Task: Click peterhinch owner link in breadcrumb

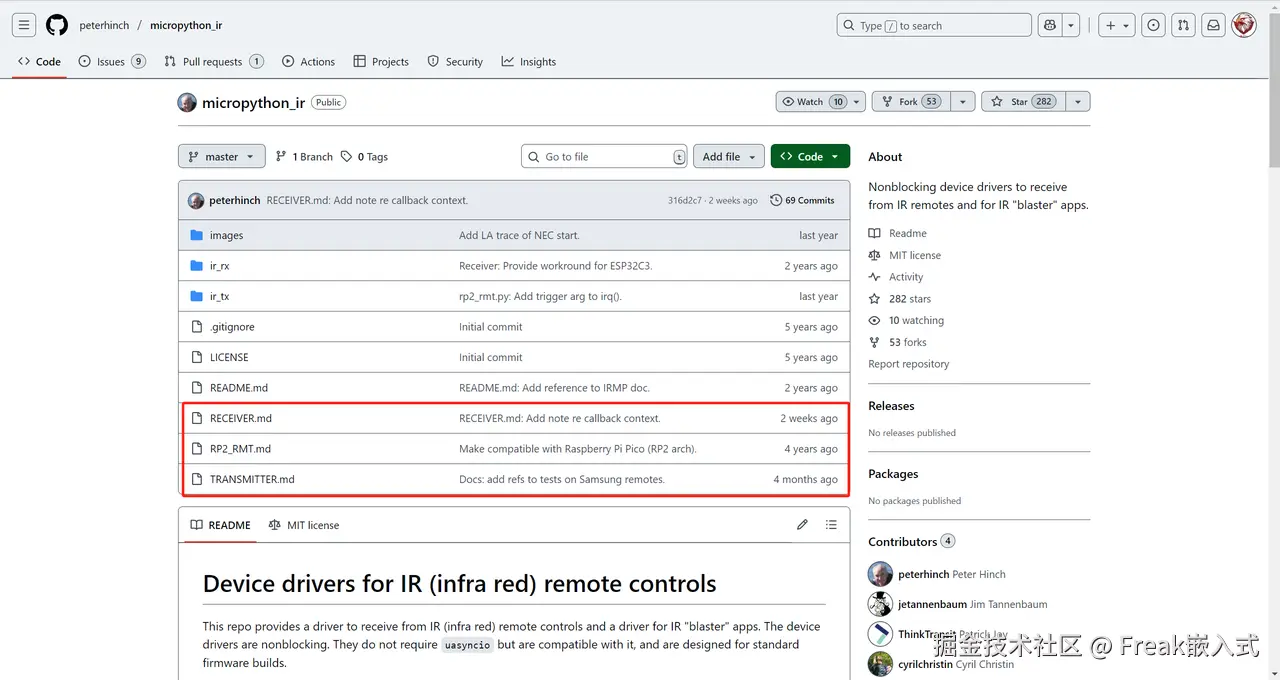Action: coord(104,26)
